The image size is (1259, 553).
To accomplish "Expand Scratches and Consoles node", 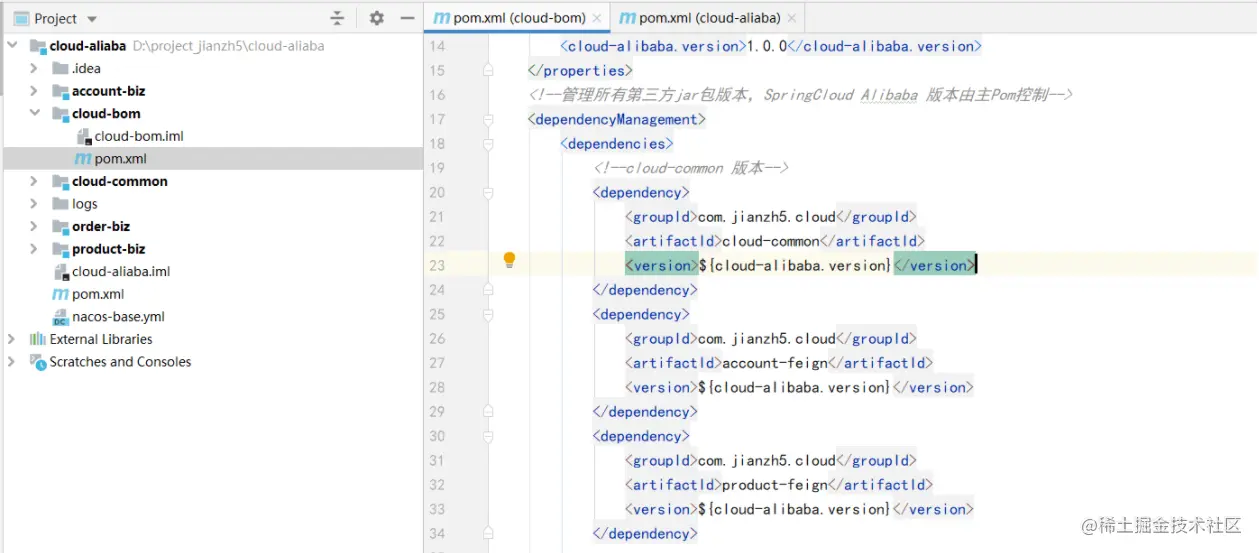I will coord(12,362).
